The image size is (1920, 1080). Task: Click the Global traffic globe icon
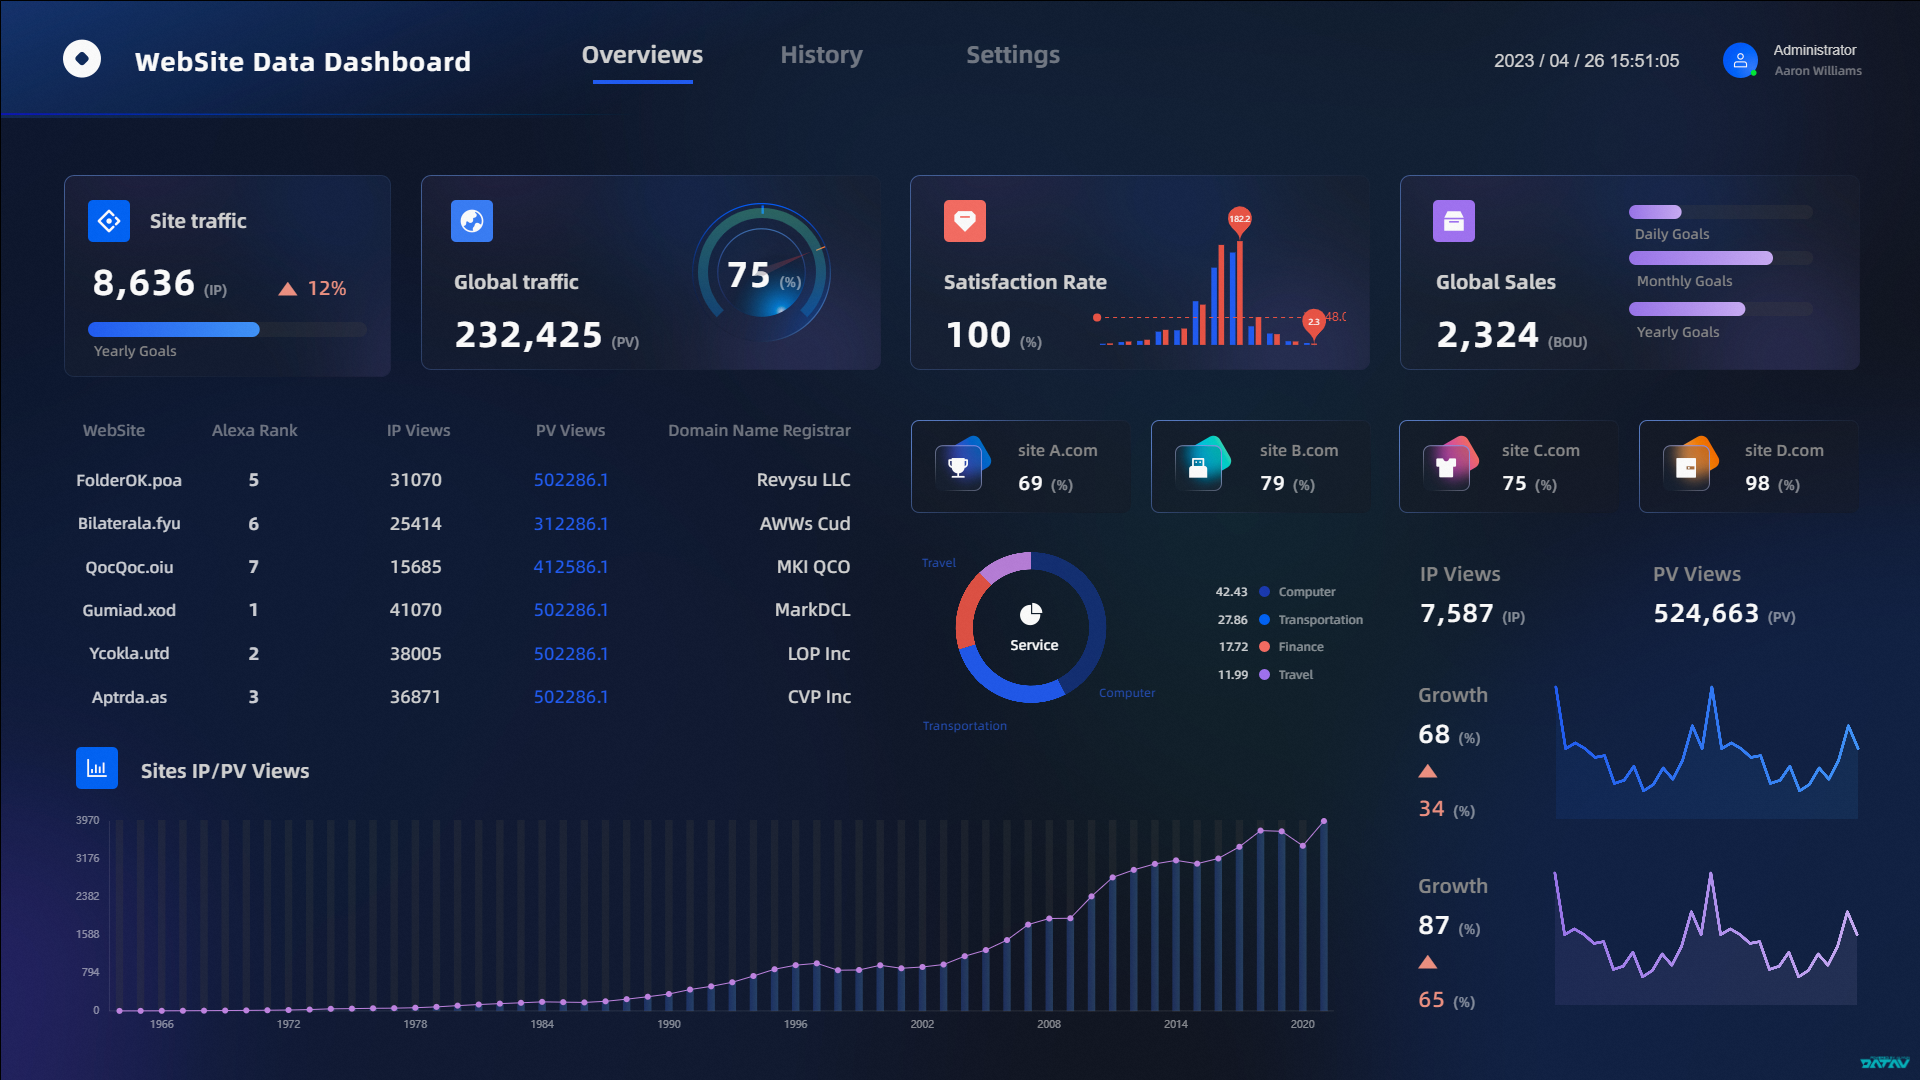pyautogui.click(x=472, y=221)
